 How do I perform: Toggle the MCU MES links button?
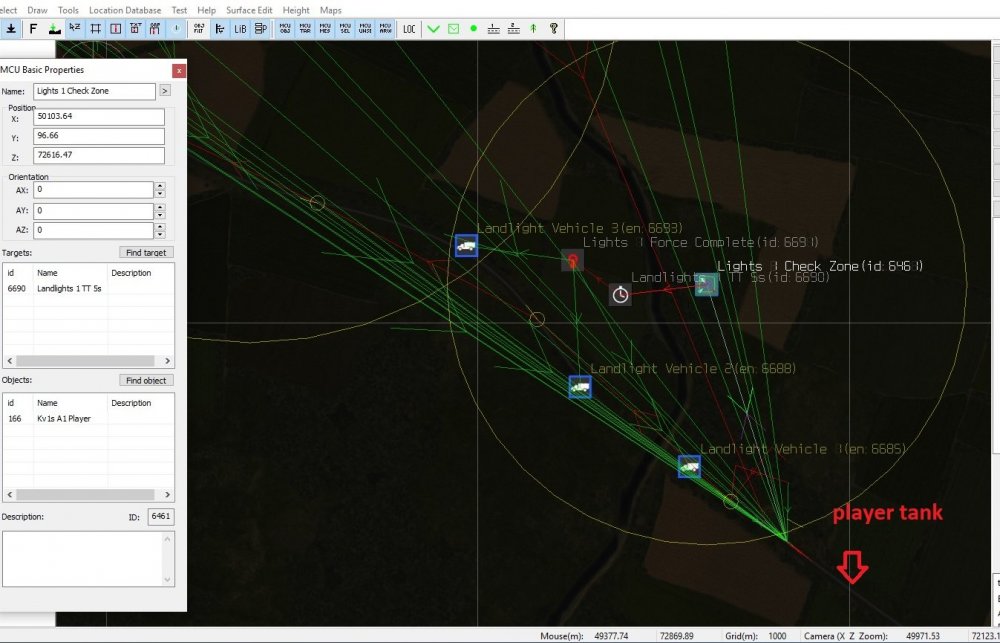tap(325, 29)
